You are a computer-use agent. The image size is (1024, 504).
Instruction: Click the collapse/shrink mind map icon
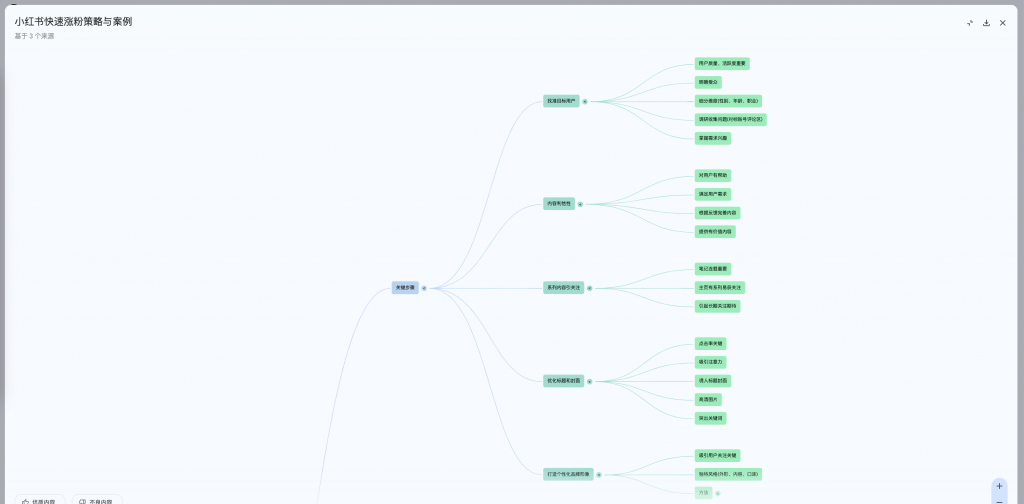click(970, 23)
